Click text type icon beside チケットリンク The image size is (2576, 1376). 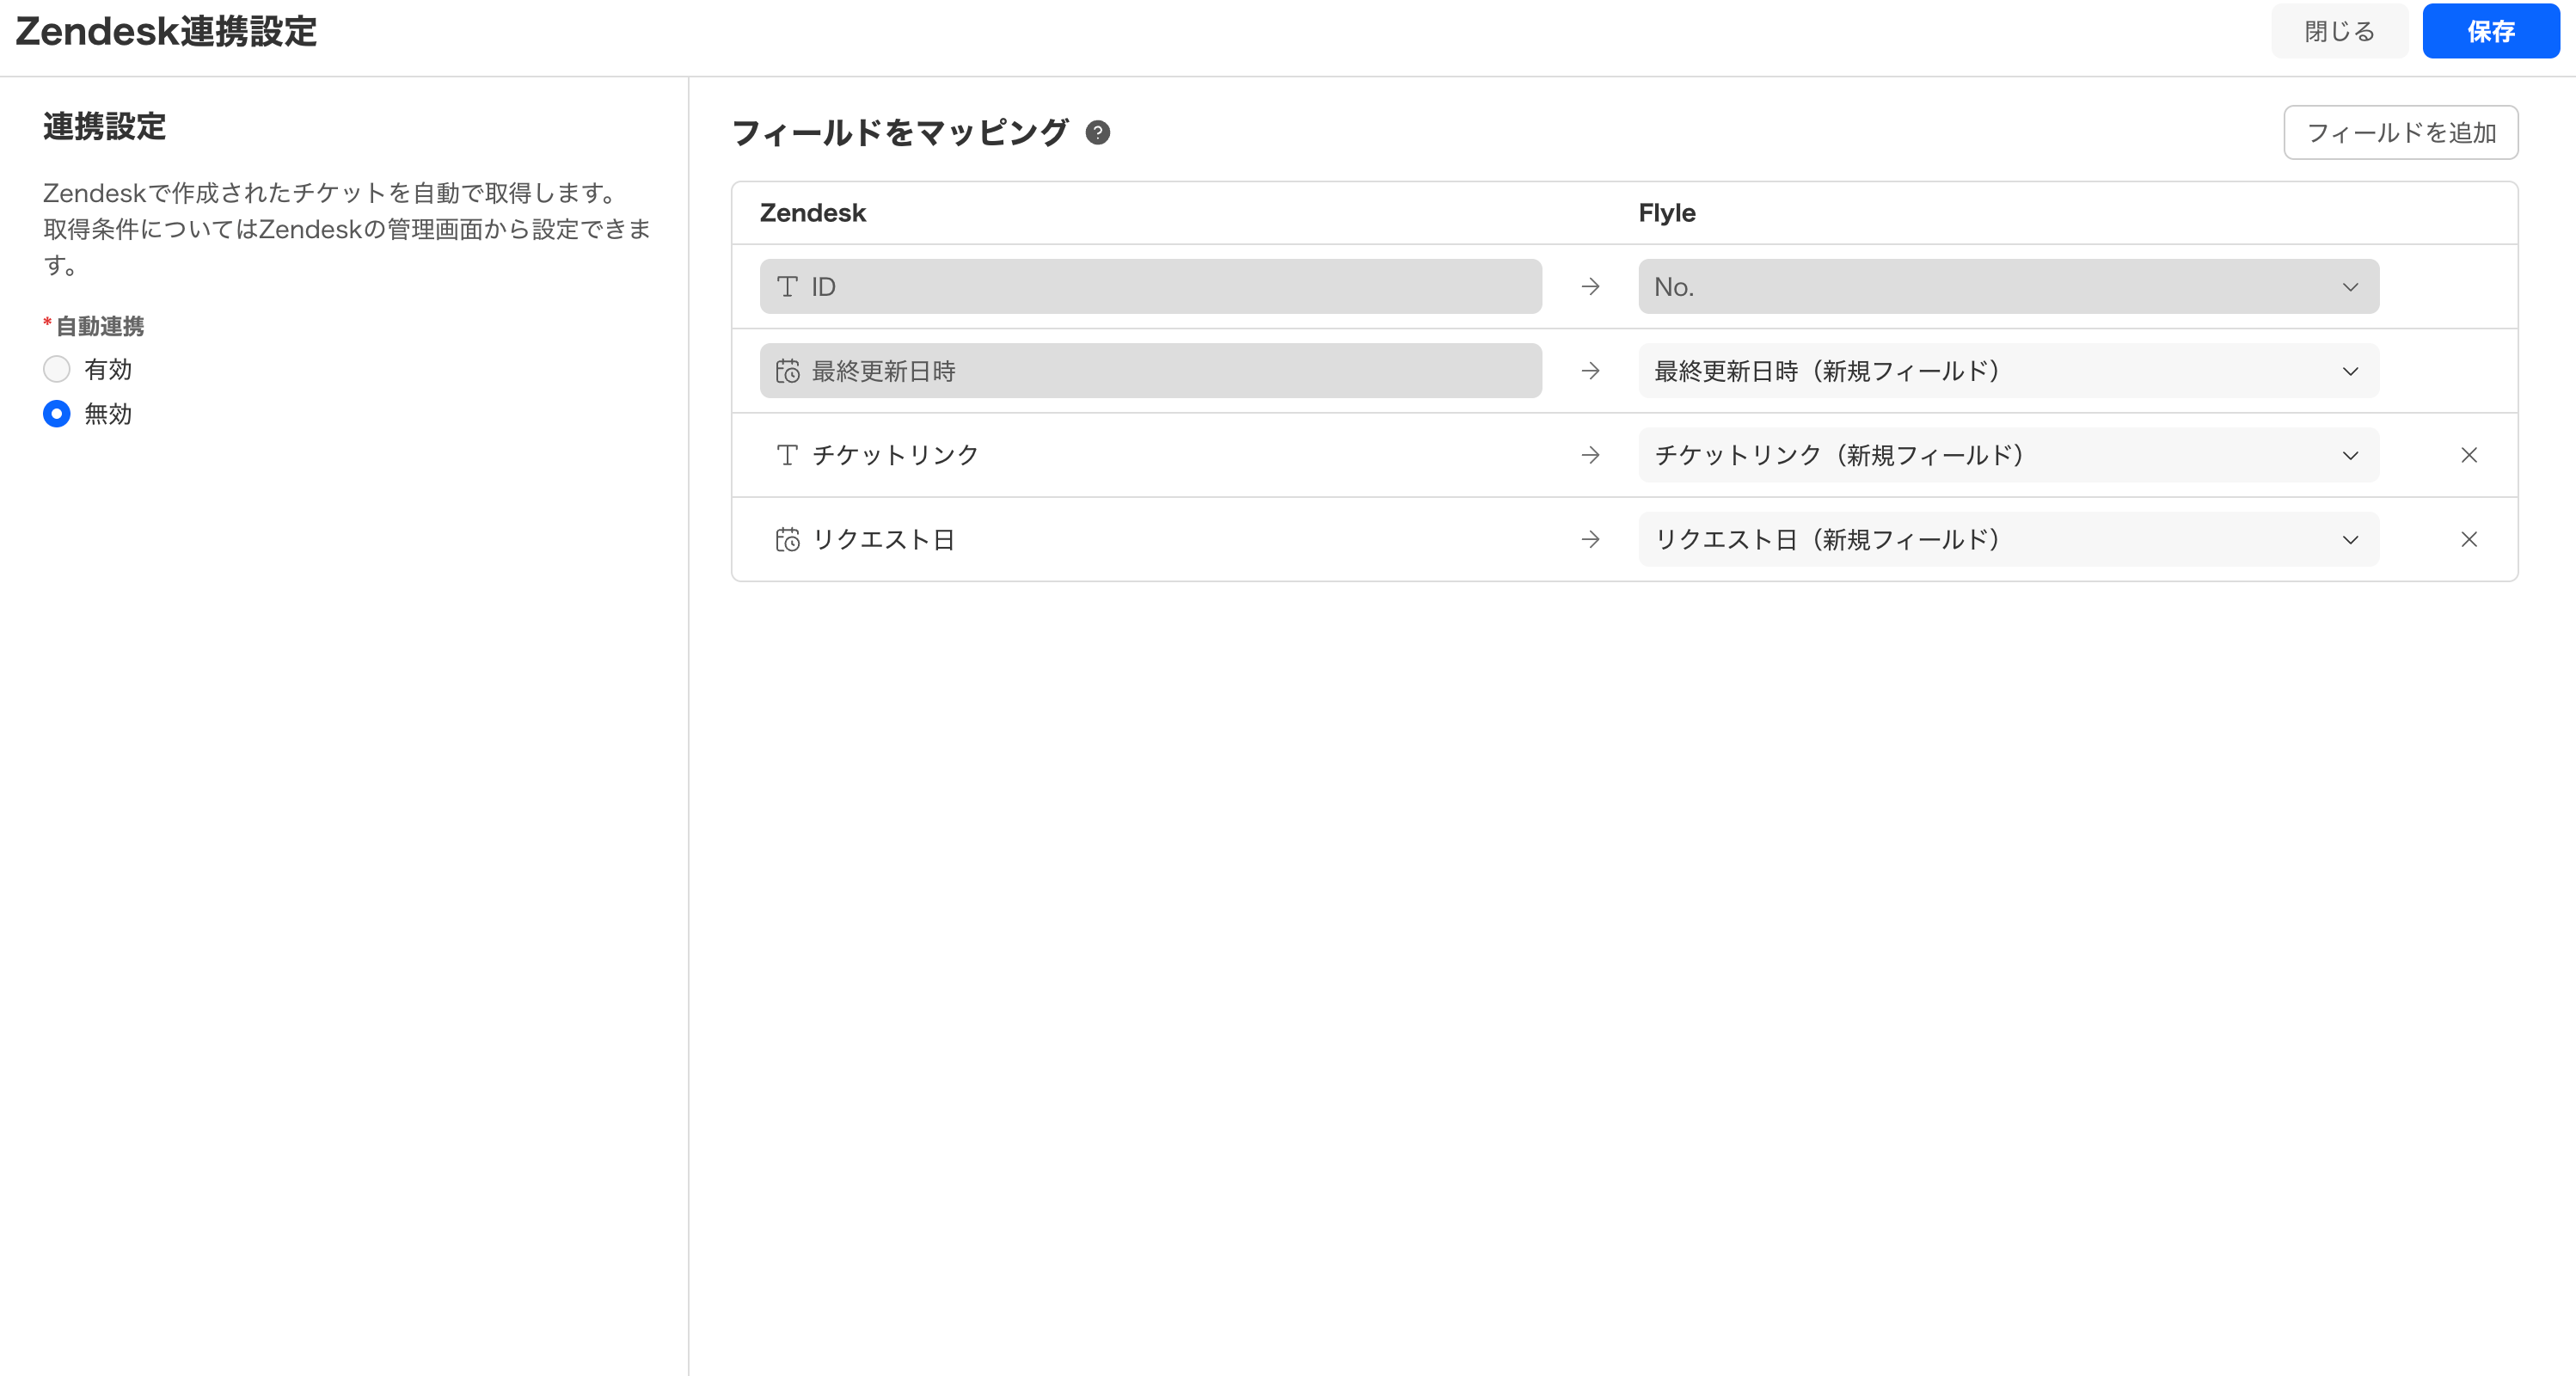pos(787,455)
